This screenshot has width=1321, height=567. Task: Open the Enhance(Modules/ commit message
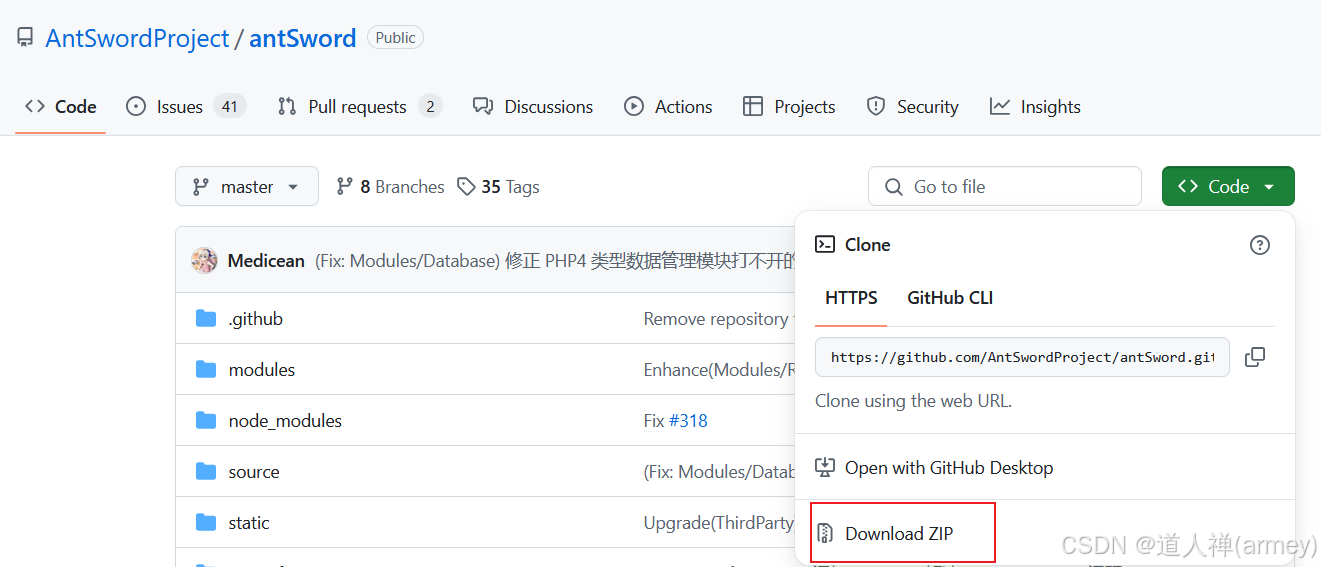pos(719,369)
